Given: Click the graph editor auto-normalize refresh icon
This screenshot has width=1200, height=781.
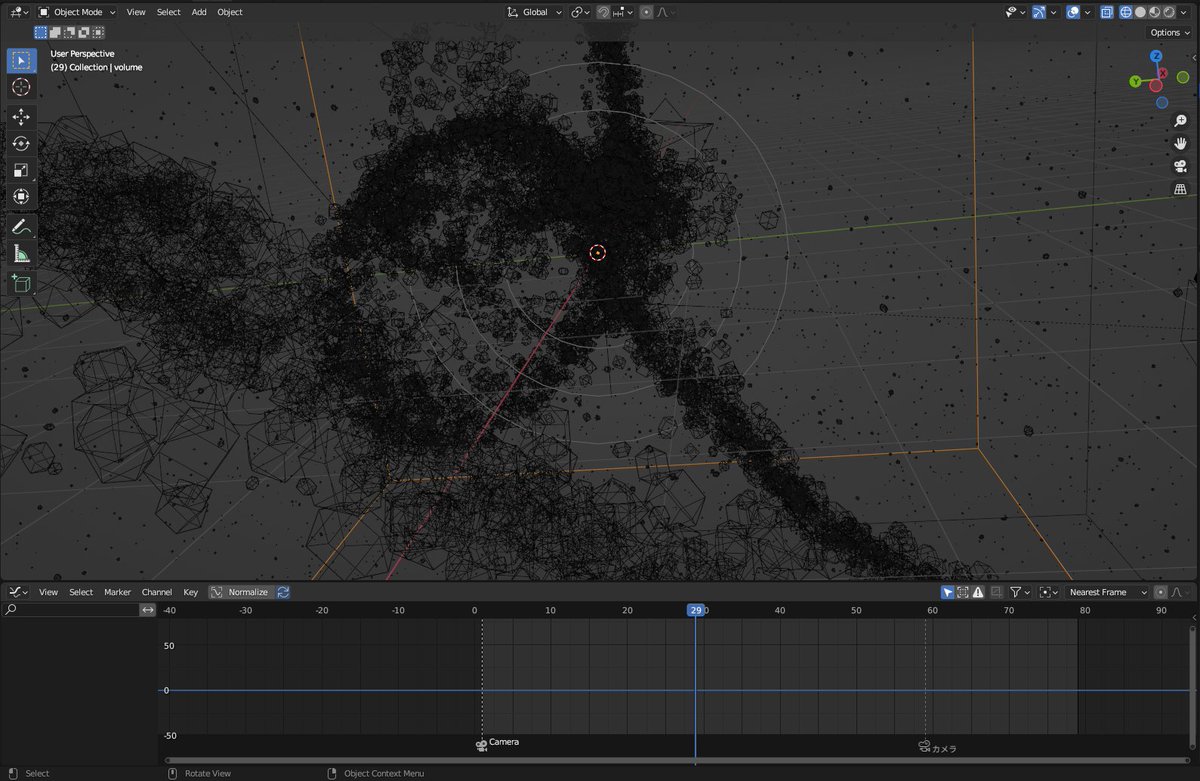Looking at the screenshot, I should [283, 592].
